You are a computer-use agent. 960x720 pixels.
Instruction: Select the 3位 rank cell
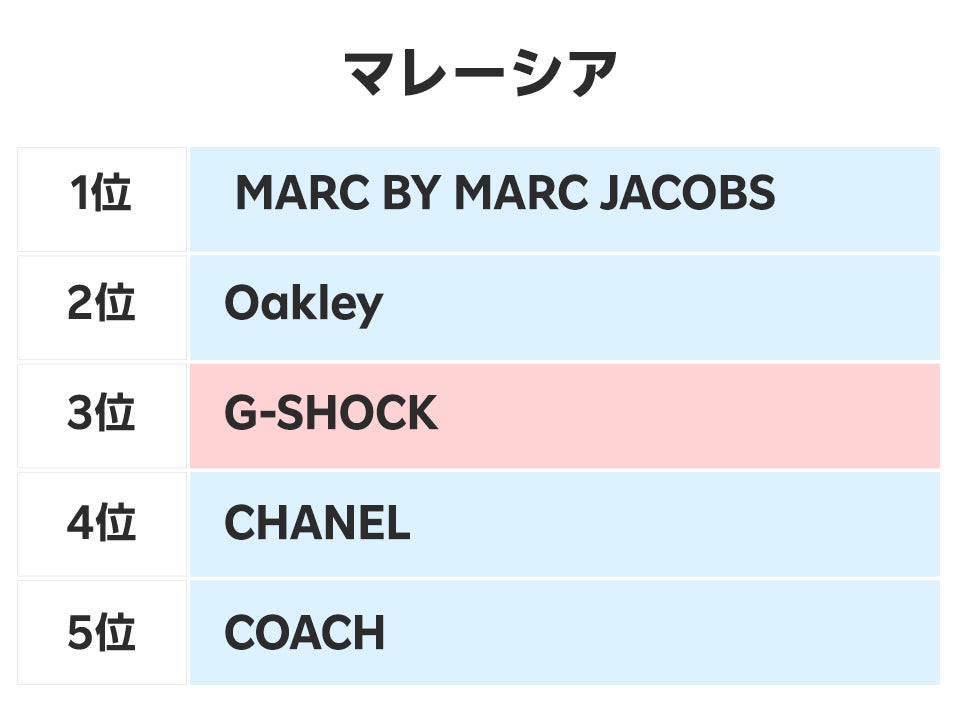(101, 413)
